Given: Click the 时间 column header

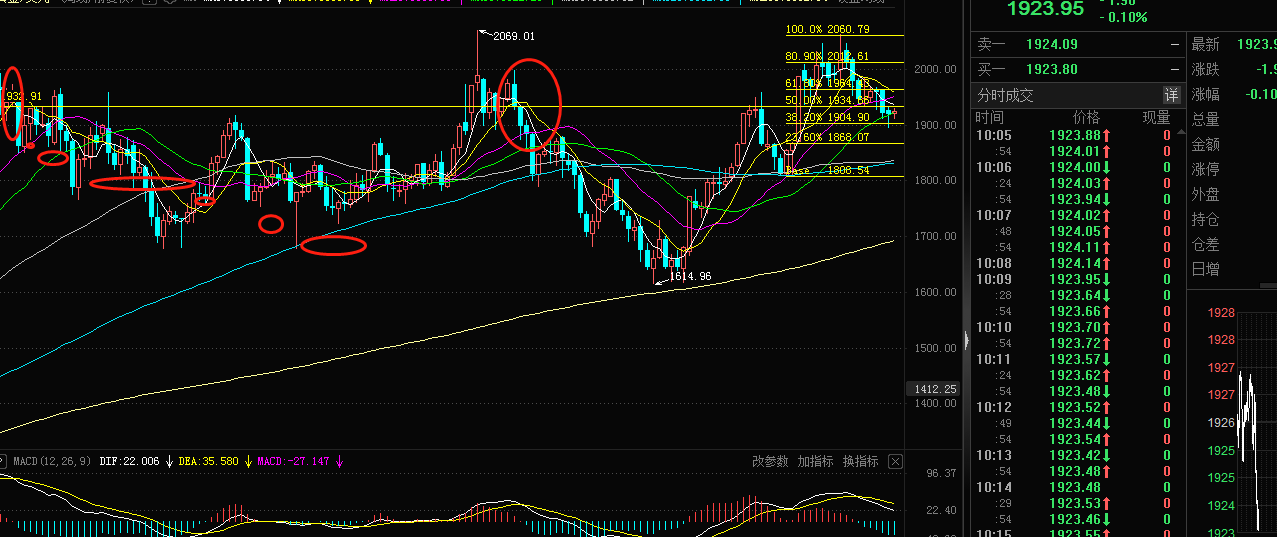Looking at the screenshot, I should coord(990,118).
